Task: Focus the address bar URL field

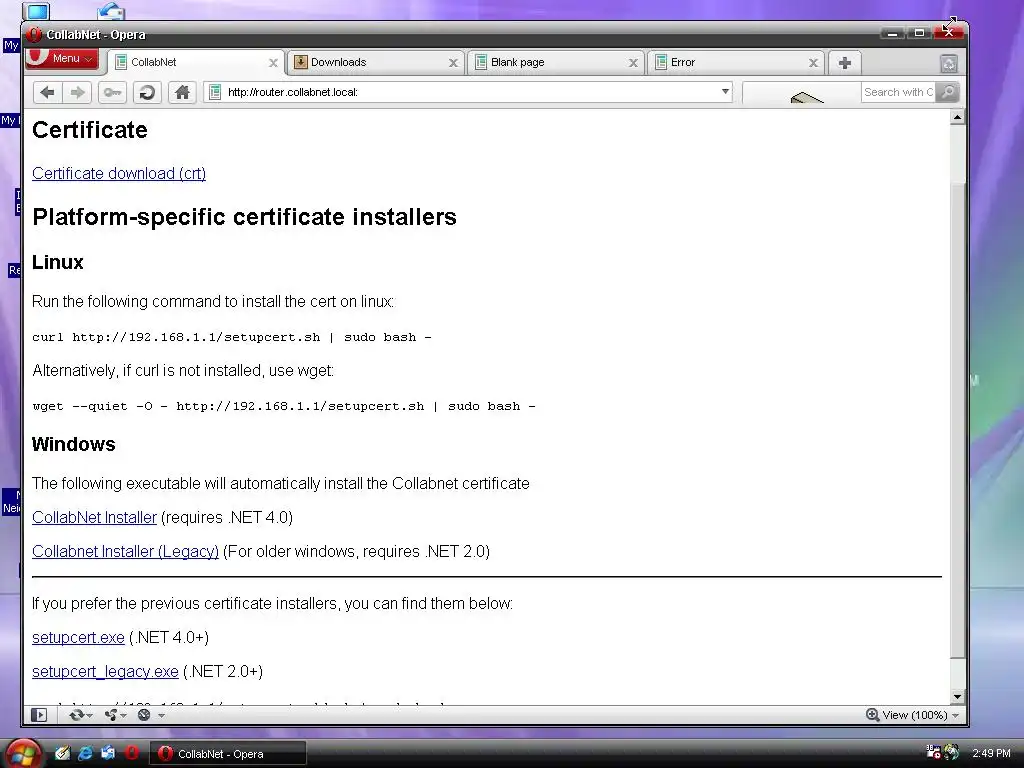Action: (468, 92)
